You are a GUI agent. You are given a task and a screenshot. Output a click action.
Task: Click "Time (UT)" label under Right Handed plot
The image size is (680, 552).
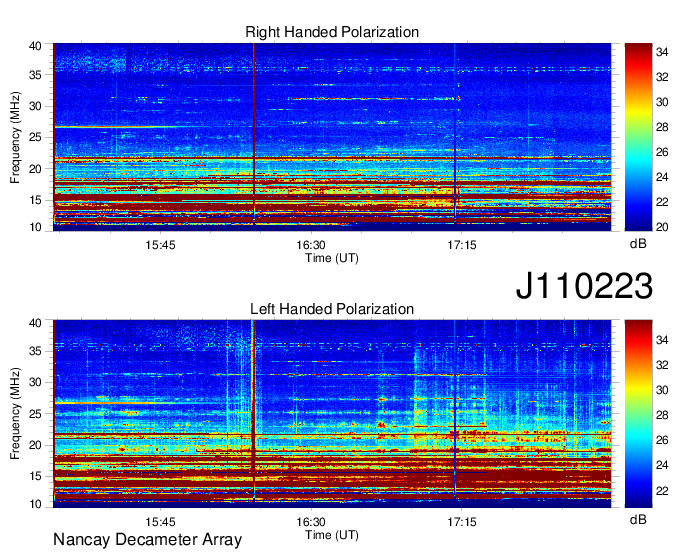coord(332,258)
